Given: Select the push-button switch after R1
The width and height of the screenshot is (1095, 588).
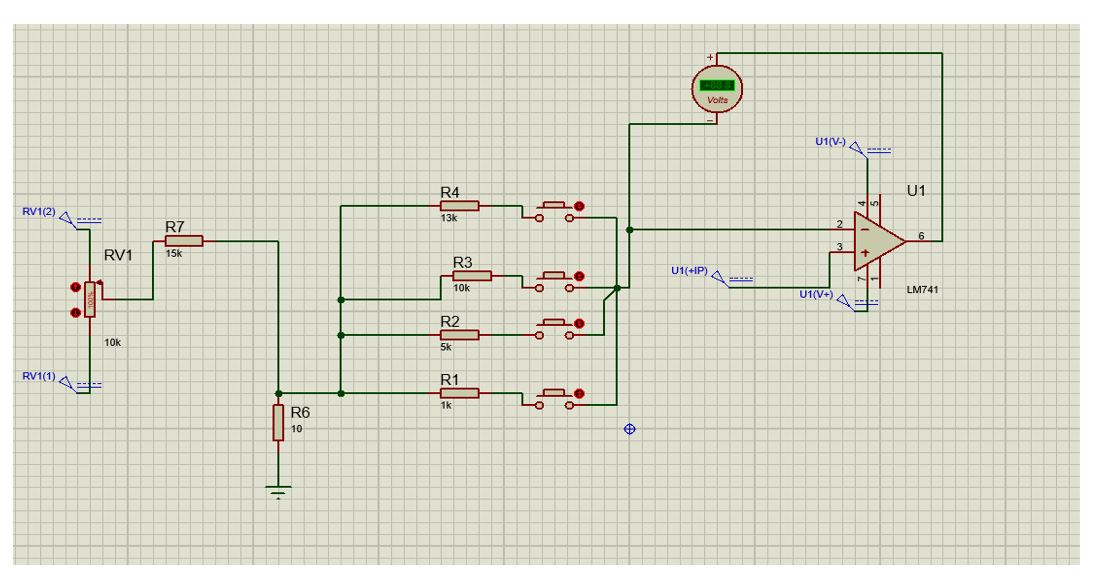Looking at the screenshot, I should [554, 399].
